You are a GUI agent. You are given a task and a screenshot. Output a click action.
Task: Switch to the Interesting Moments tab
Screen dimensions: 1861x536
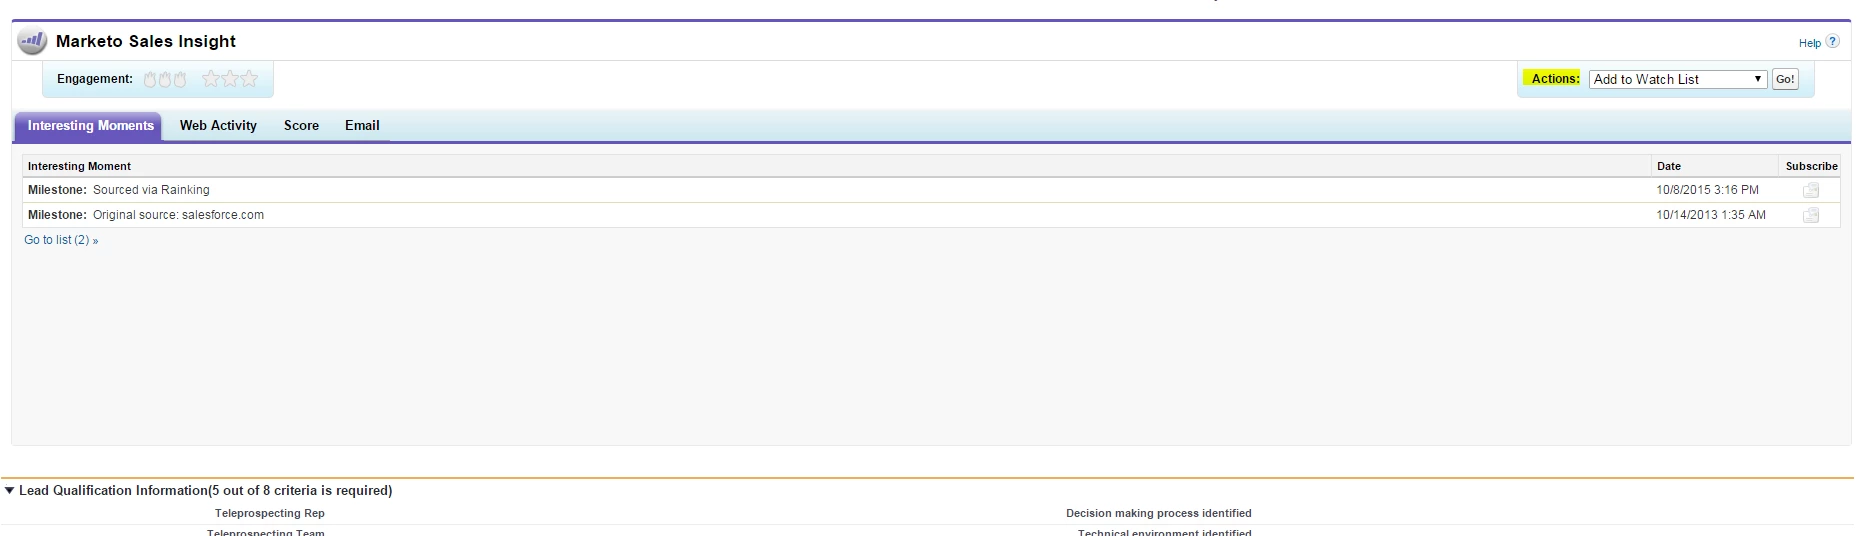coord(90,126)
